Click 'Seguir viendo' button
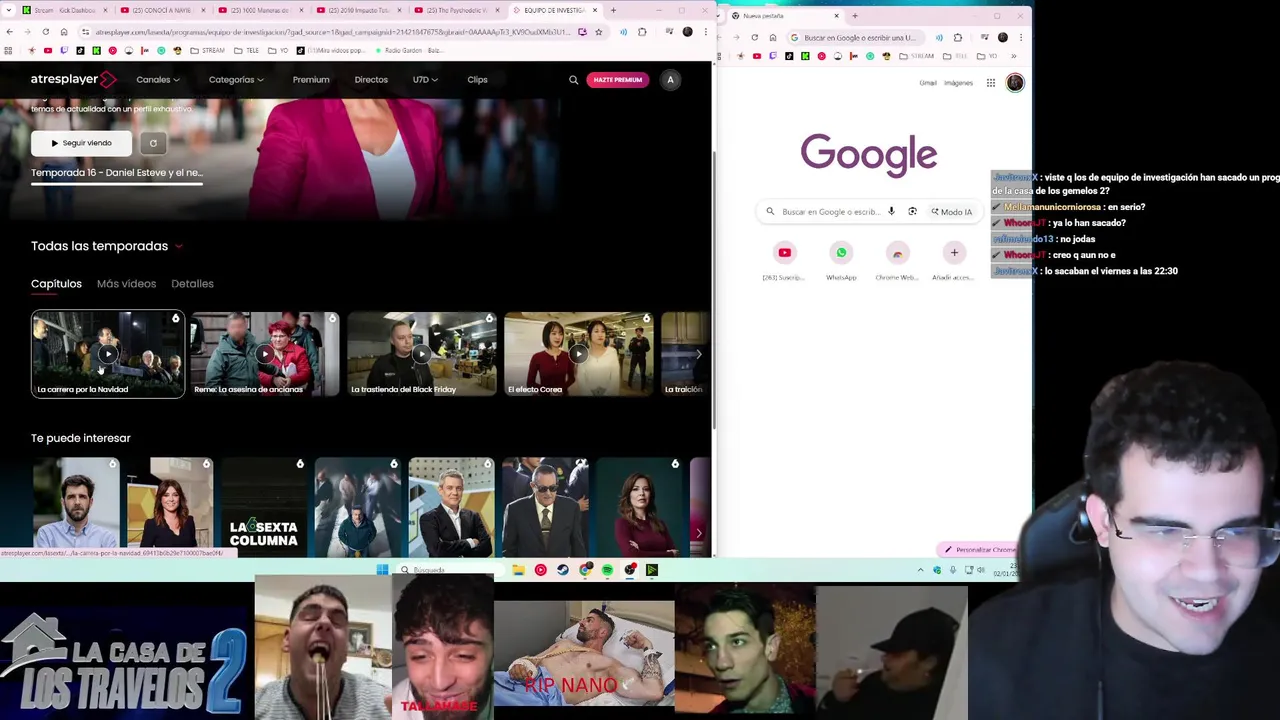The width and height of the screenshot is (1280, 720). (x=81, y=143)
